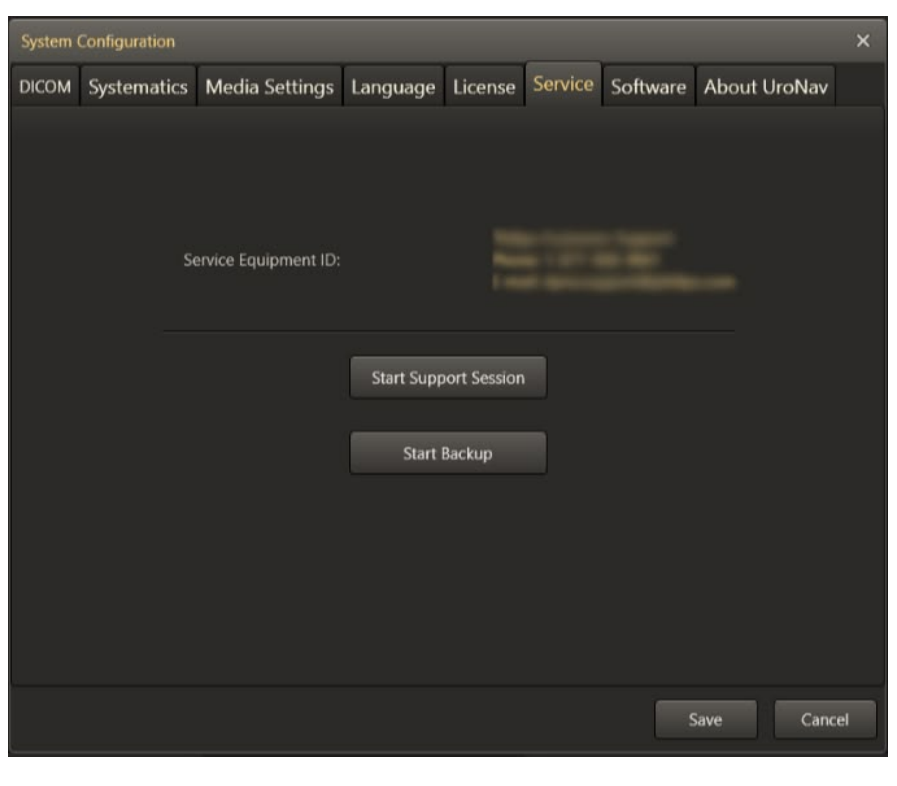This screenshot has width=897, height=786.
Task: Open the License tab
Action: pyautogui.click(x=484, y=86)
